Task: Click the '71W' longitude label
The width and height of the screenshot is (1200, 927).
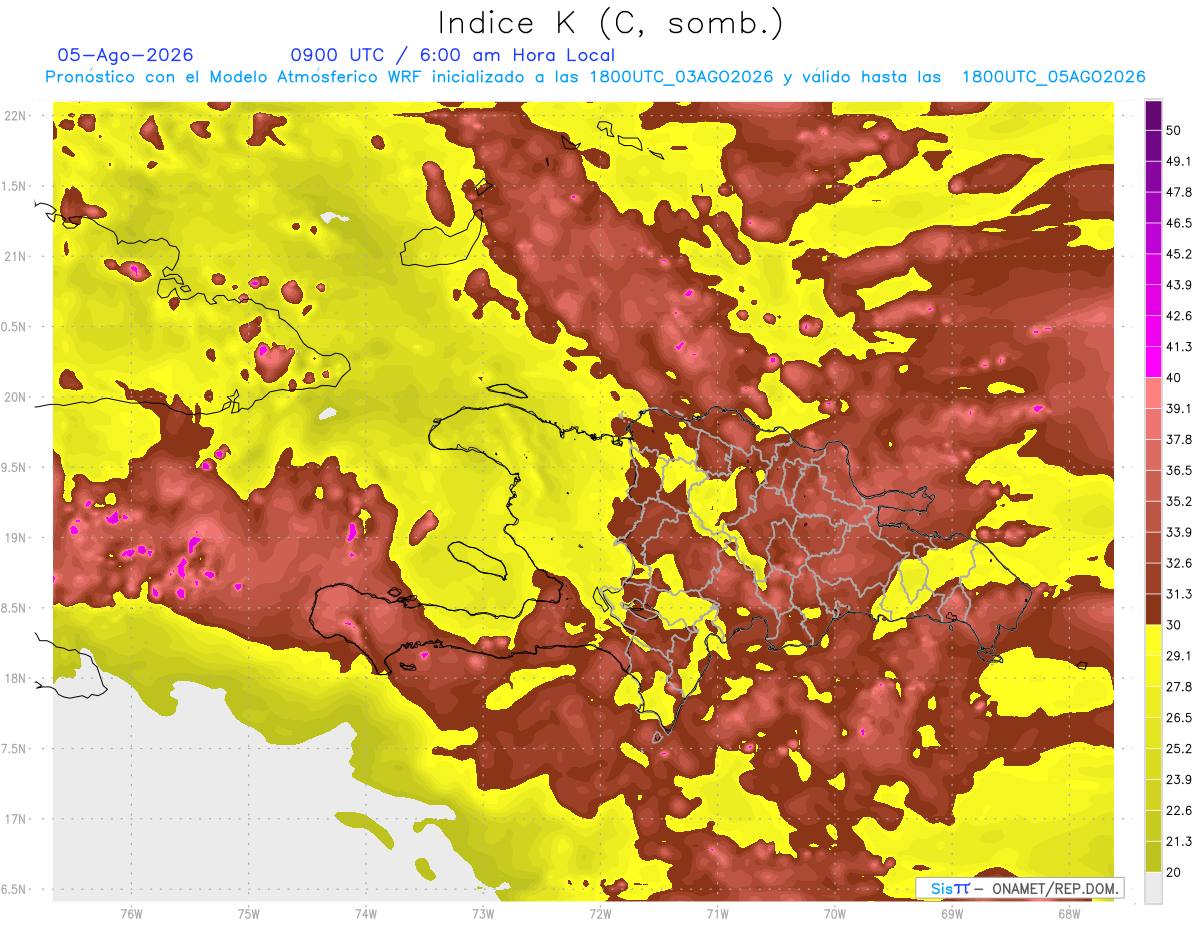Action: 717,914
